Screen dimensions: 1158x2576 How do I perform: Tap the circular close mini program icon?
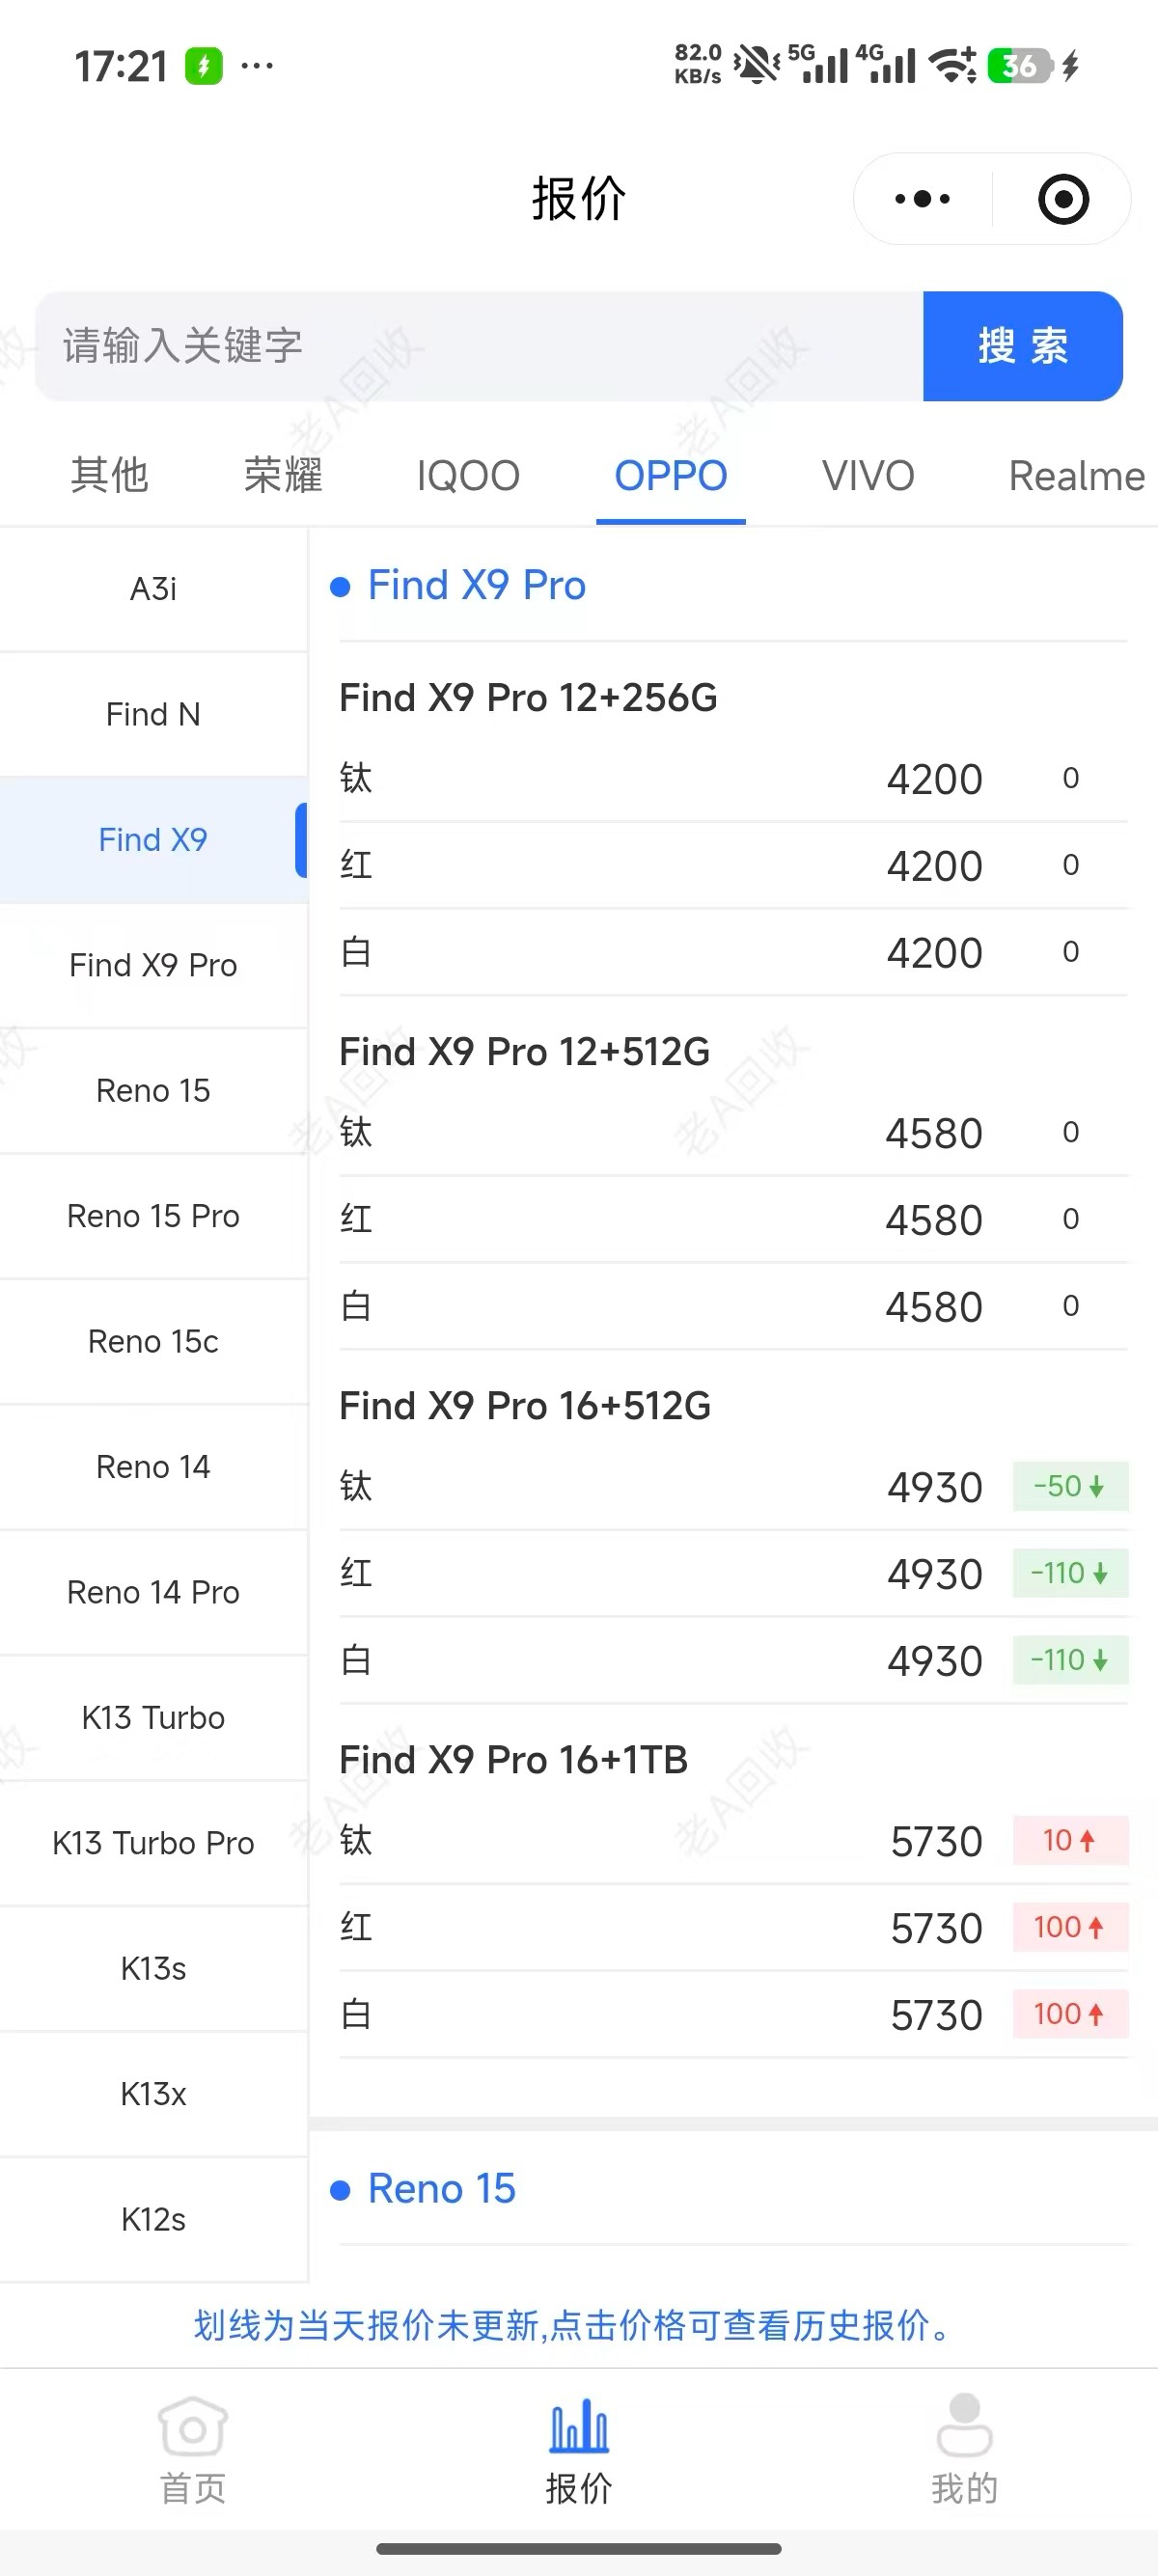pyautogui.click(x=1062, y=199)
